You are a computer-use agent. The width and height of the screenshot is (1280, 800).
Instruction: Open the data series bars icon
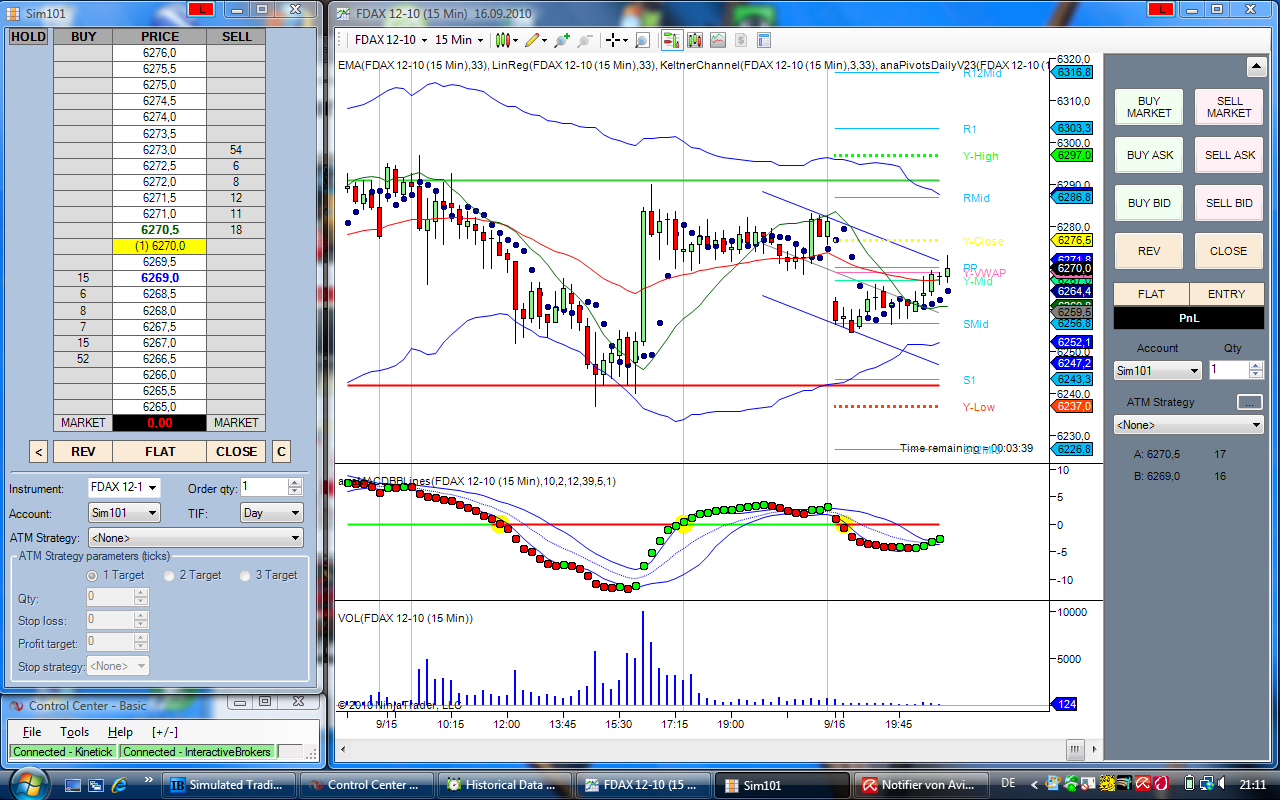point(695,40)
